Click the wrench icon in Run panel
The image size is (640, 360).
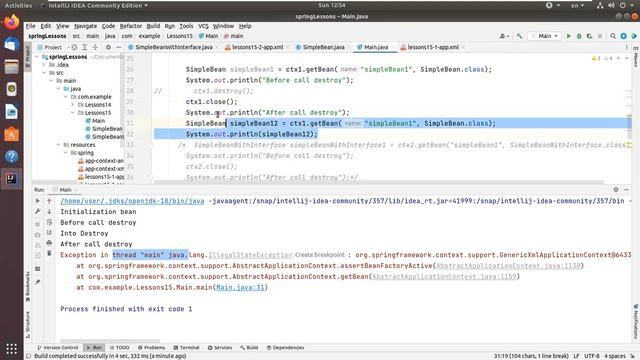tap(38, 211)
